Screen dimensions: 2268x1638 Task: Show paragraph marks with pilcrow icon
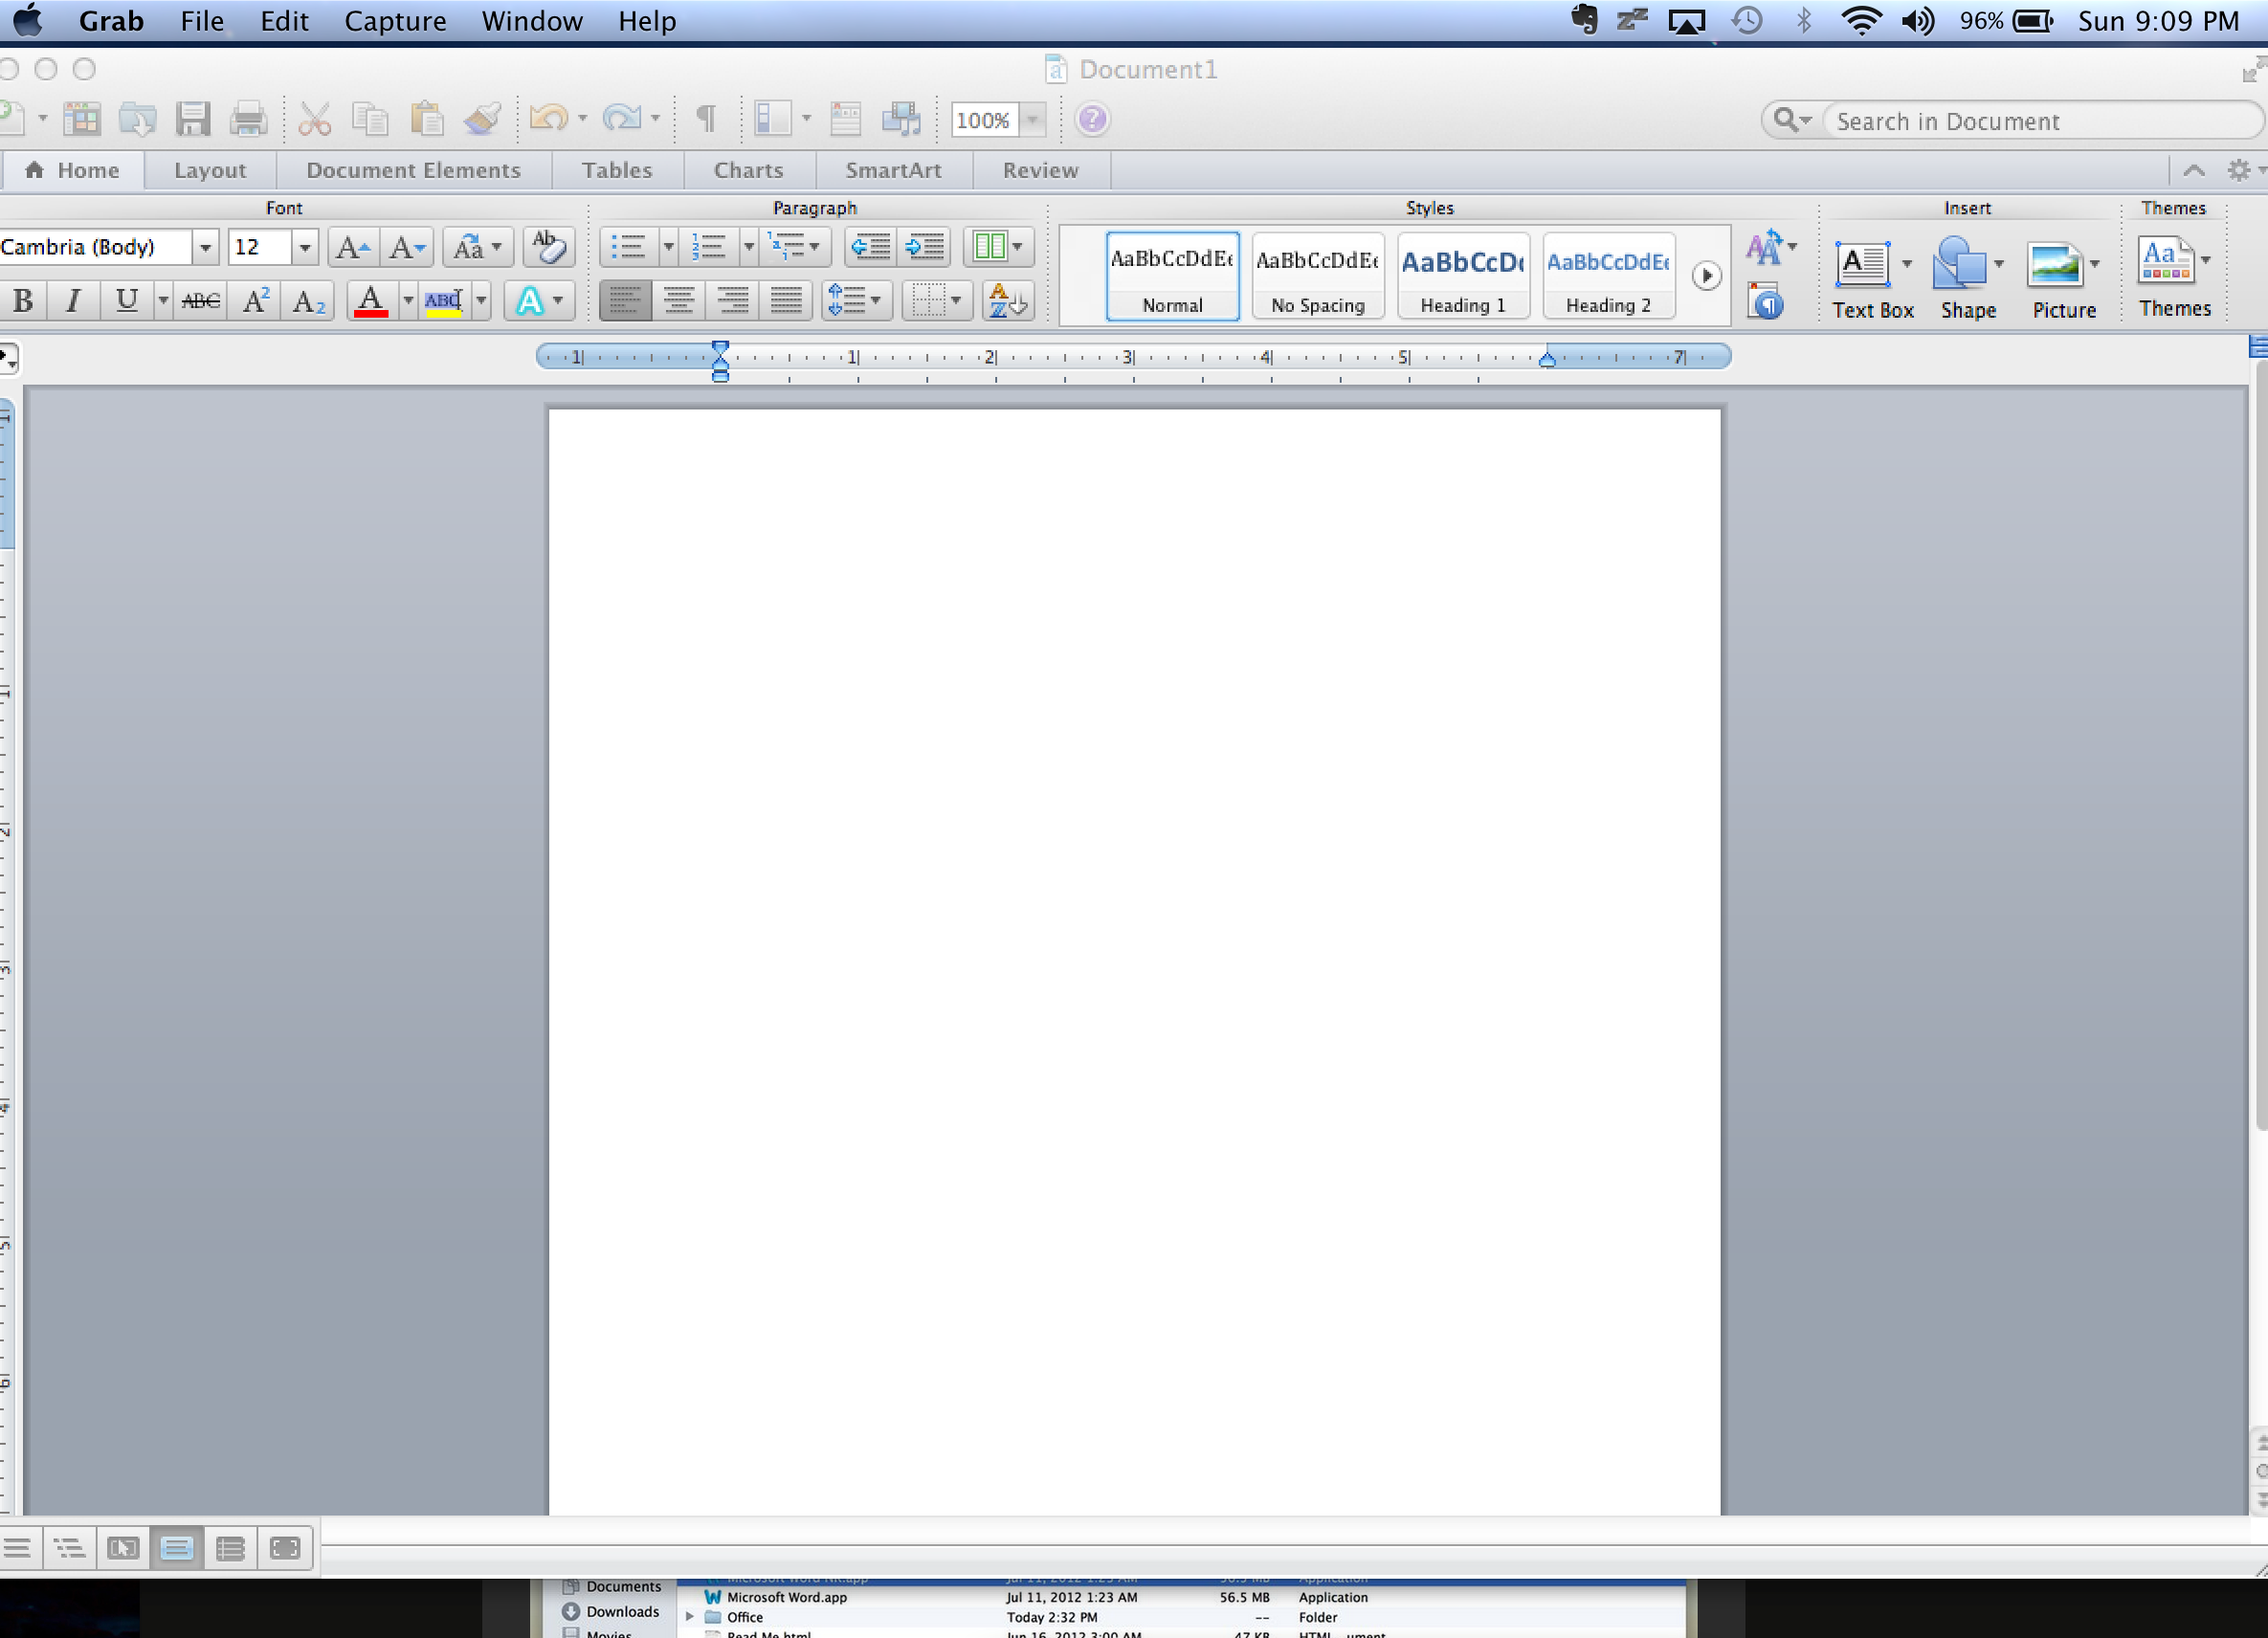pyautogui.click(x=705, y=119)
